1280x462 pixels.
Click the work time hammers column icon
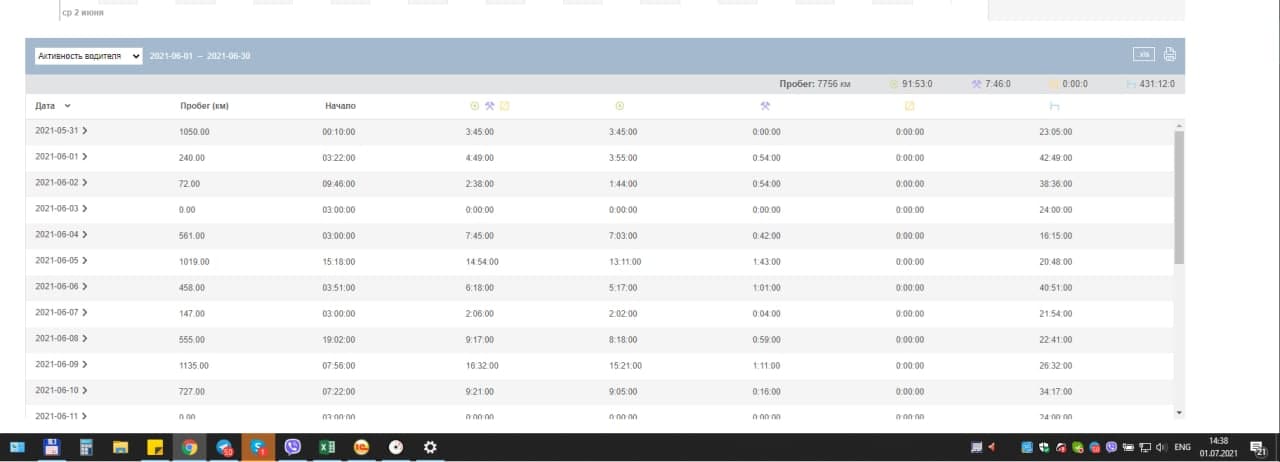tap(765, 106)
